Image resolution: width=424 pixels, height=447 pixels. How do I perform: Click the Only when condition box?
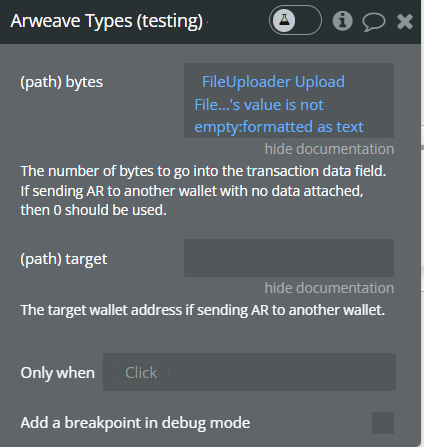click(249, 372)
